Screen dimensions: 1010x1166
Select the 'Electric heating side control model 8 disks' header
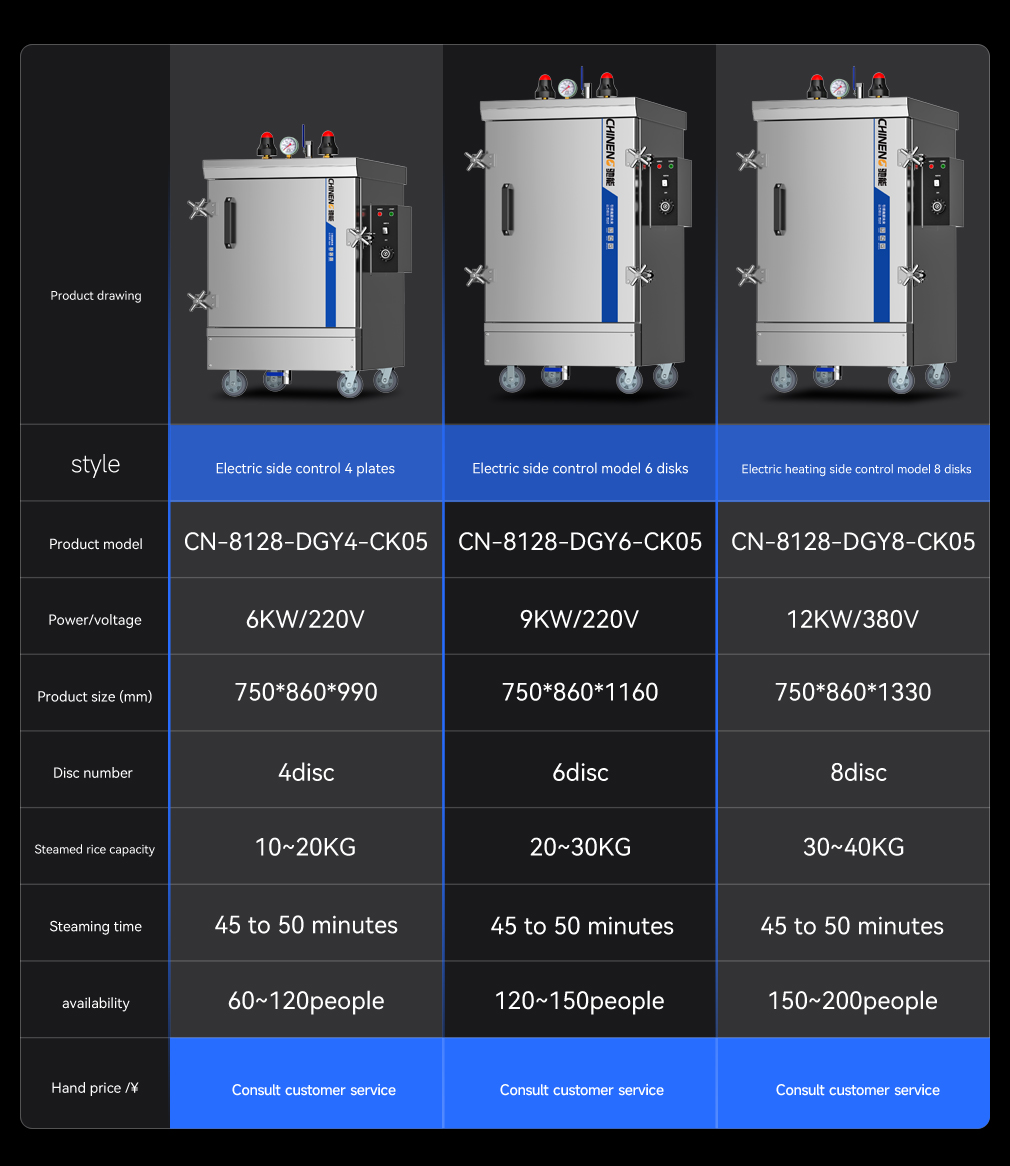856,468
